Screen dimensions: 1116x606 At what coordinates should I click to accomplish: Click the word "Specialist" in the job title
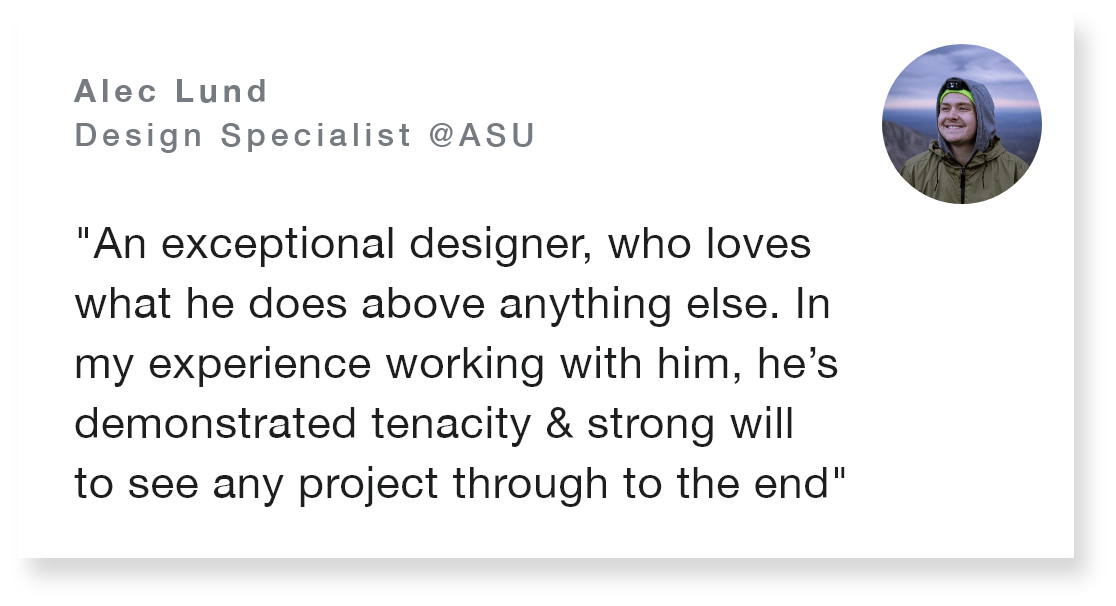(x=316, y=135)
